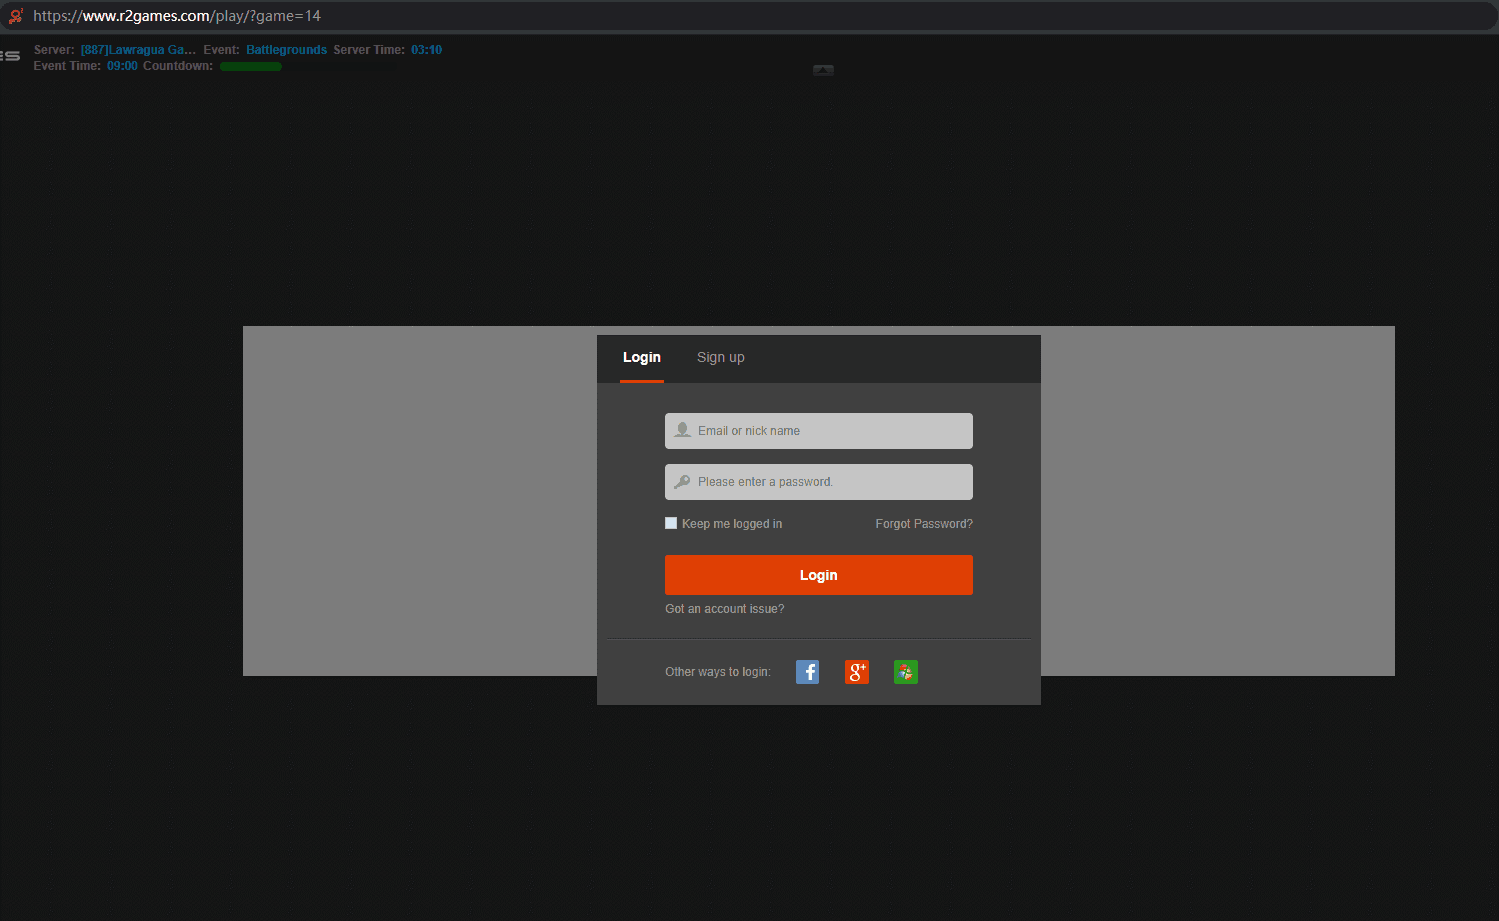The image size is (1499, 921).
Task: Focus the password input field
Action: 819,482
